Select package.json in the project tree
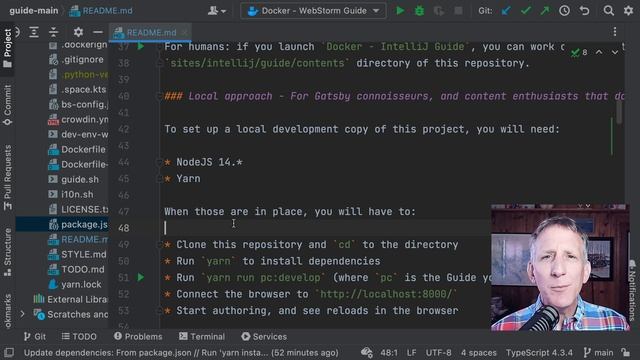This screenshot has height=360, width=640. pos(78,224)
